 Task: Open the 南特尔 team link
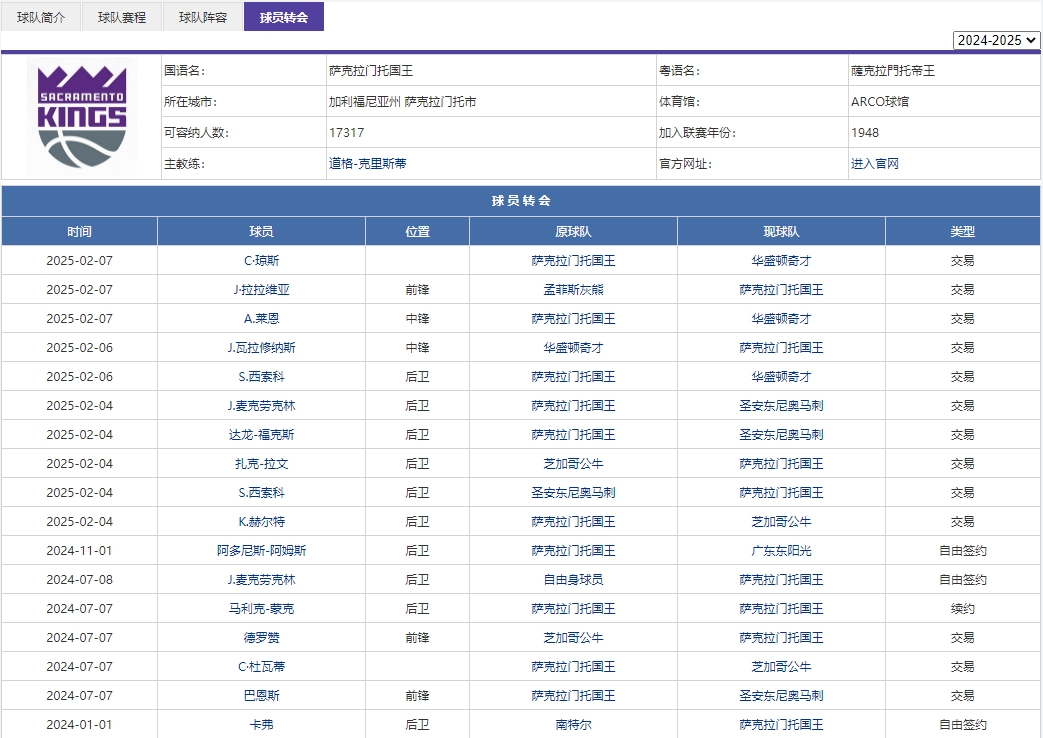click(x=571, y=724)
